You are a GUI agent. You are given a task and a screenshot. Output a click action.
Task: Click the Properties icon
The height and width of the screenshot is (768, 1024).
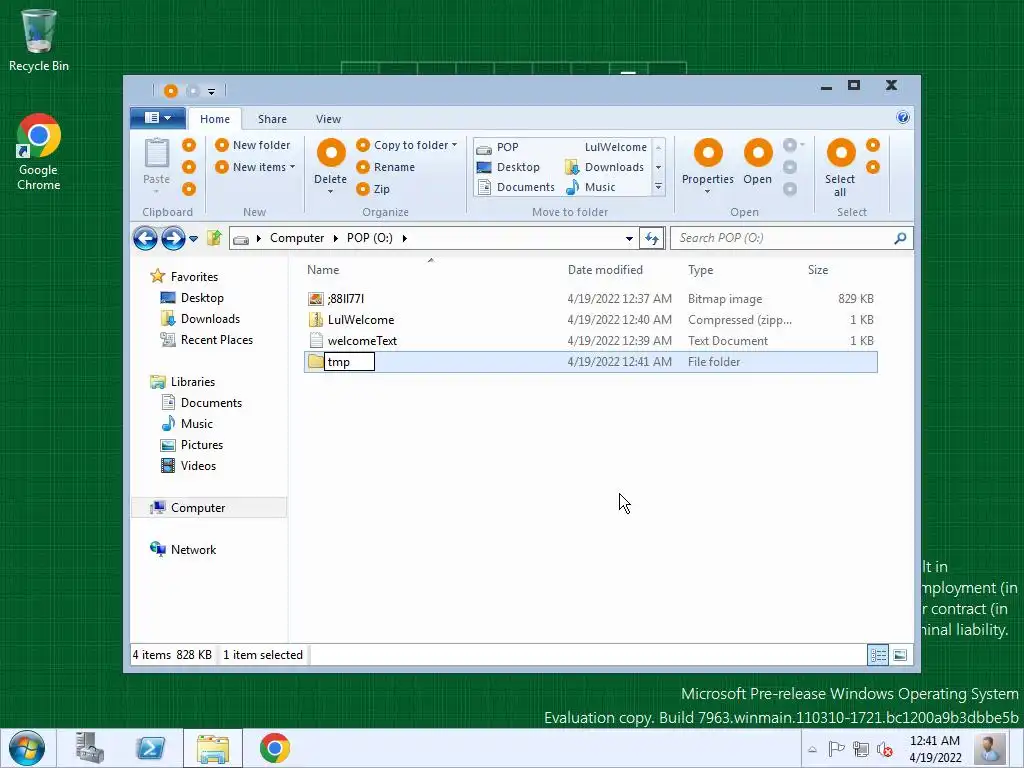point(709,153)
